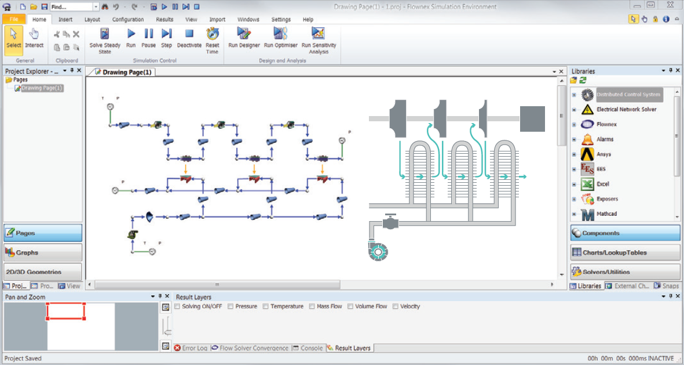Click inside the Find search field
The height and width of the screenshot is (365, 684).
click(x=72, y=7)
